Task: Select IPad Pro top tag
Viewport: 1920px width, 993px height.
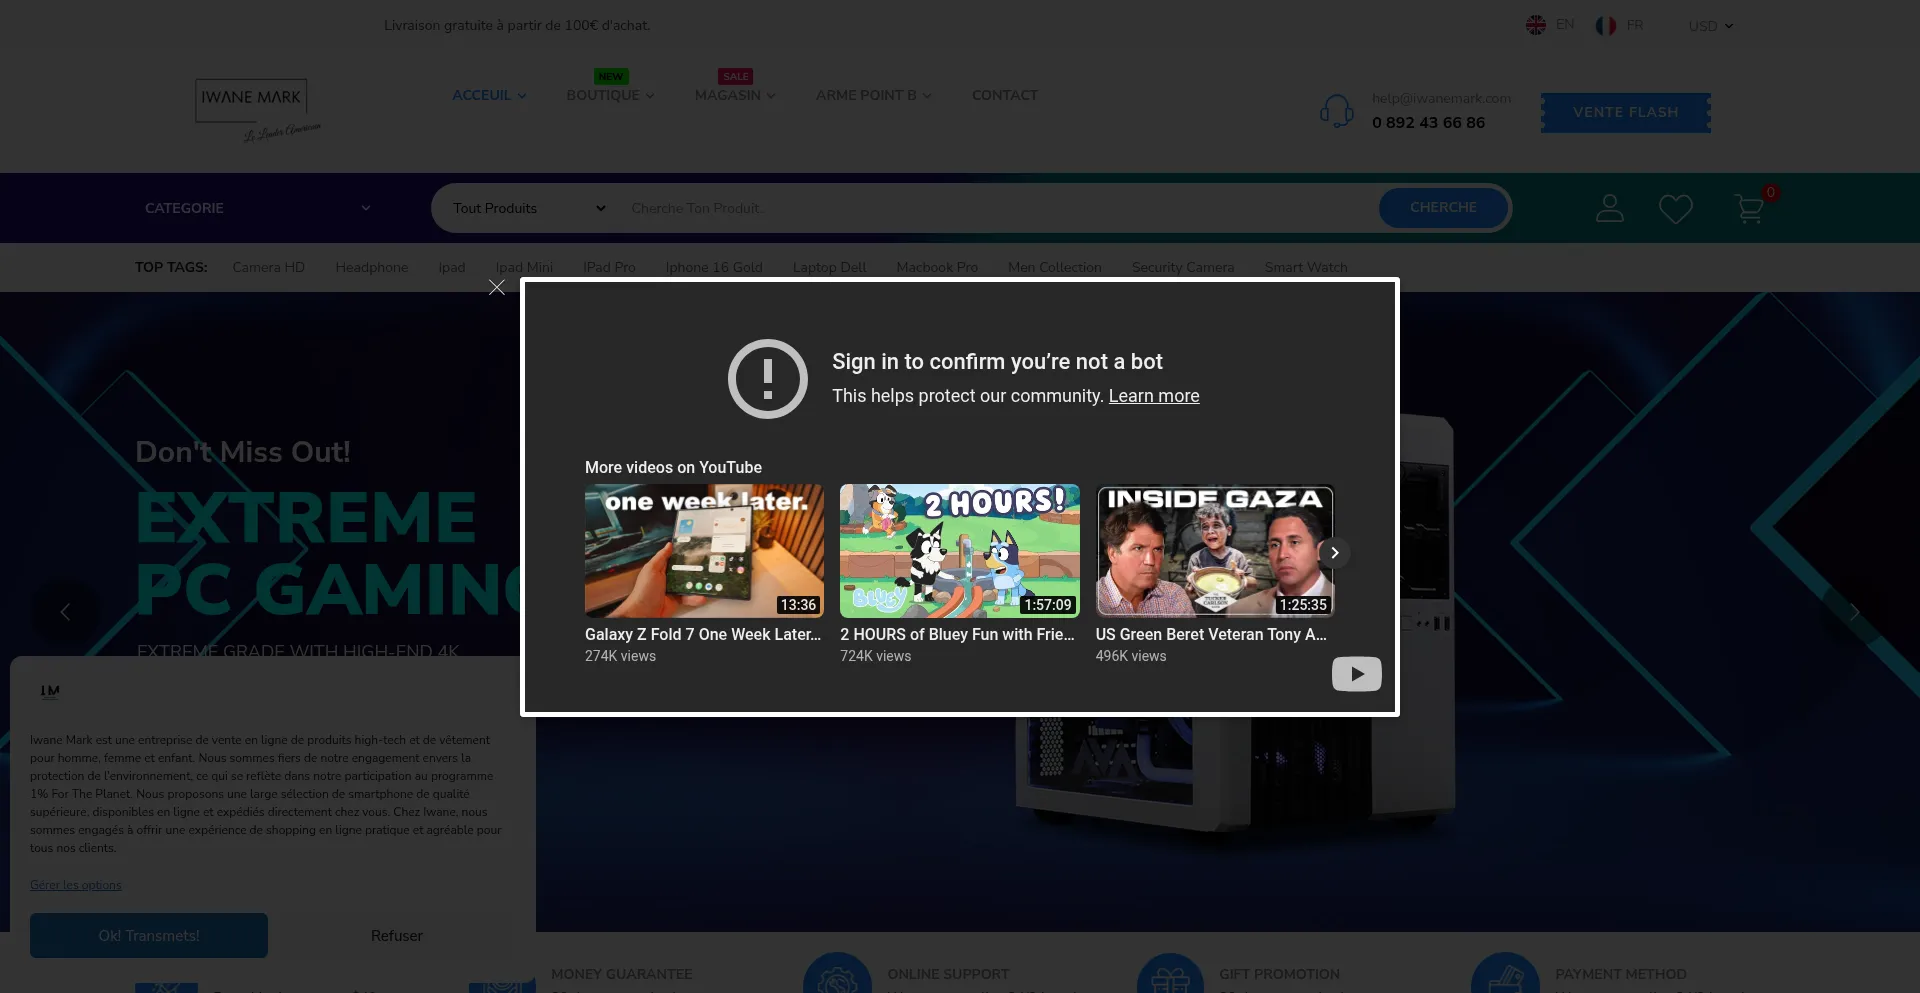Action: [x=609, y=267]
